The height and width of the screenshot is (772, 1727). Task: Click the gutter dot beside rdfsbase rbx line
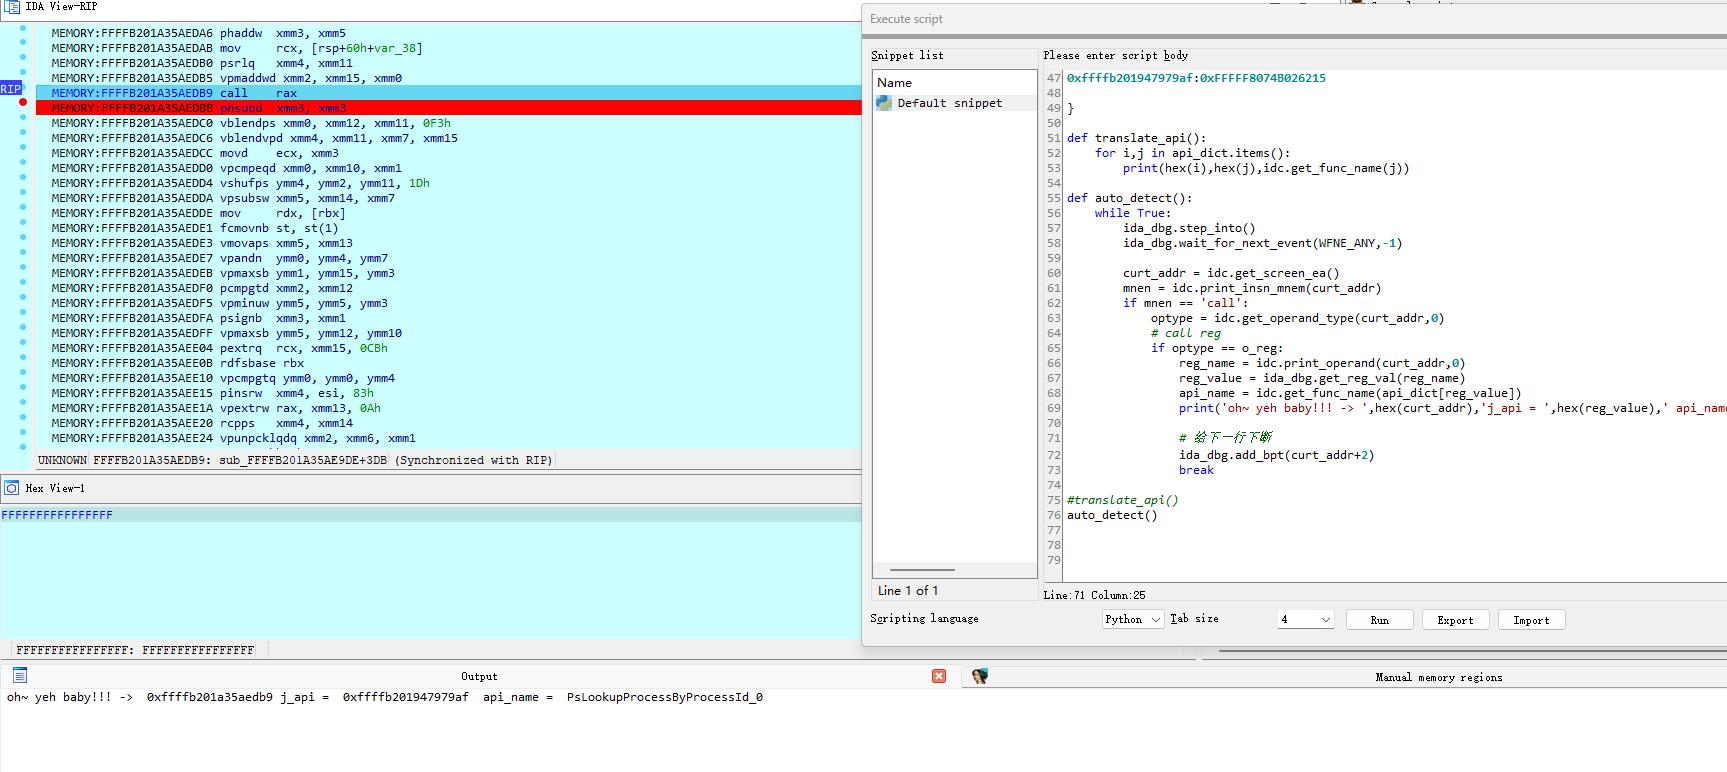[23, 357]
